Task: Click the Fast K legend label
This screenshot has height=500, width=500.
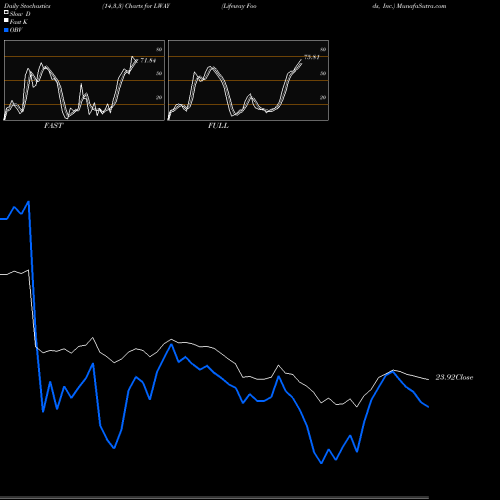Action: coord(19,22)
